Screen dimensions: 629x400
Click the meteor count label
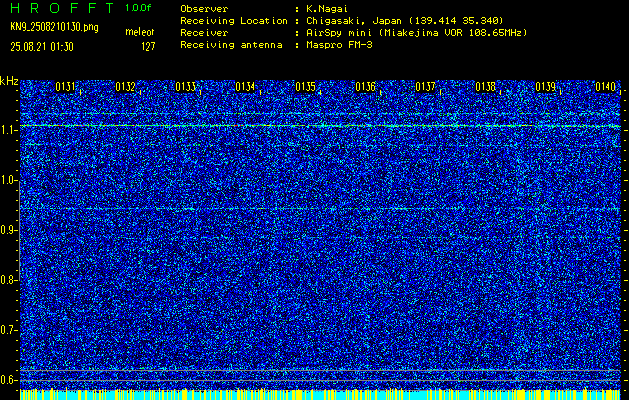[x=140, y=32]
